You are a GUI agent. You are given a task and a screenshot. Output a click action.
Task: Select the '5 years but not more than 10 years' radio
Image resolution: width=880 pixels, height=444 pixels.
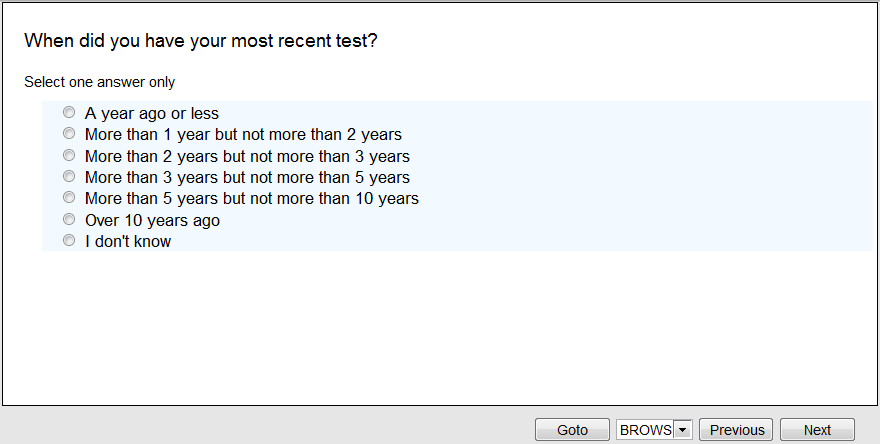[x=69, y=198]
